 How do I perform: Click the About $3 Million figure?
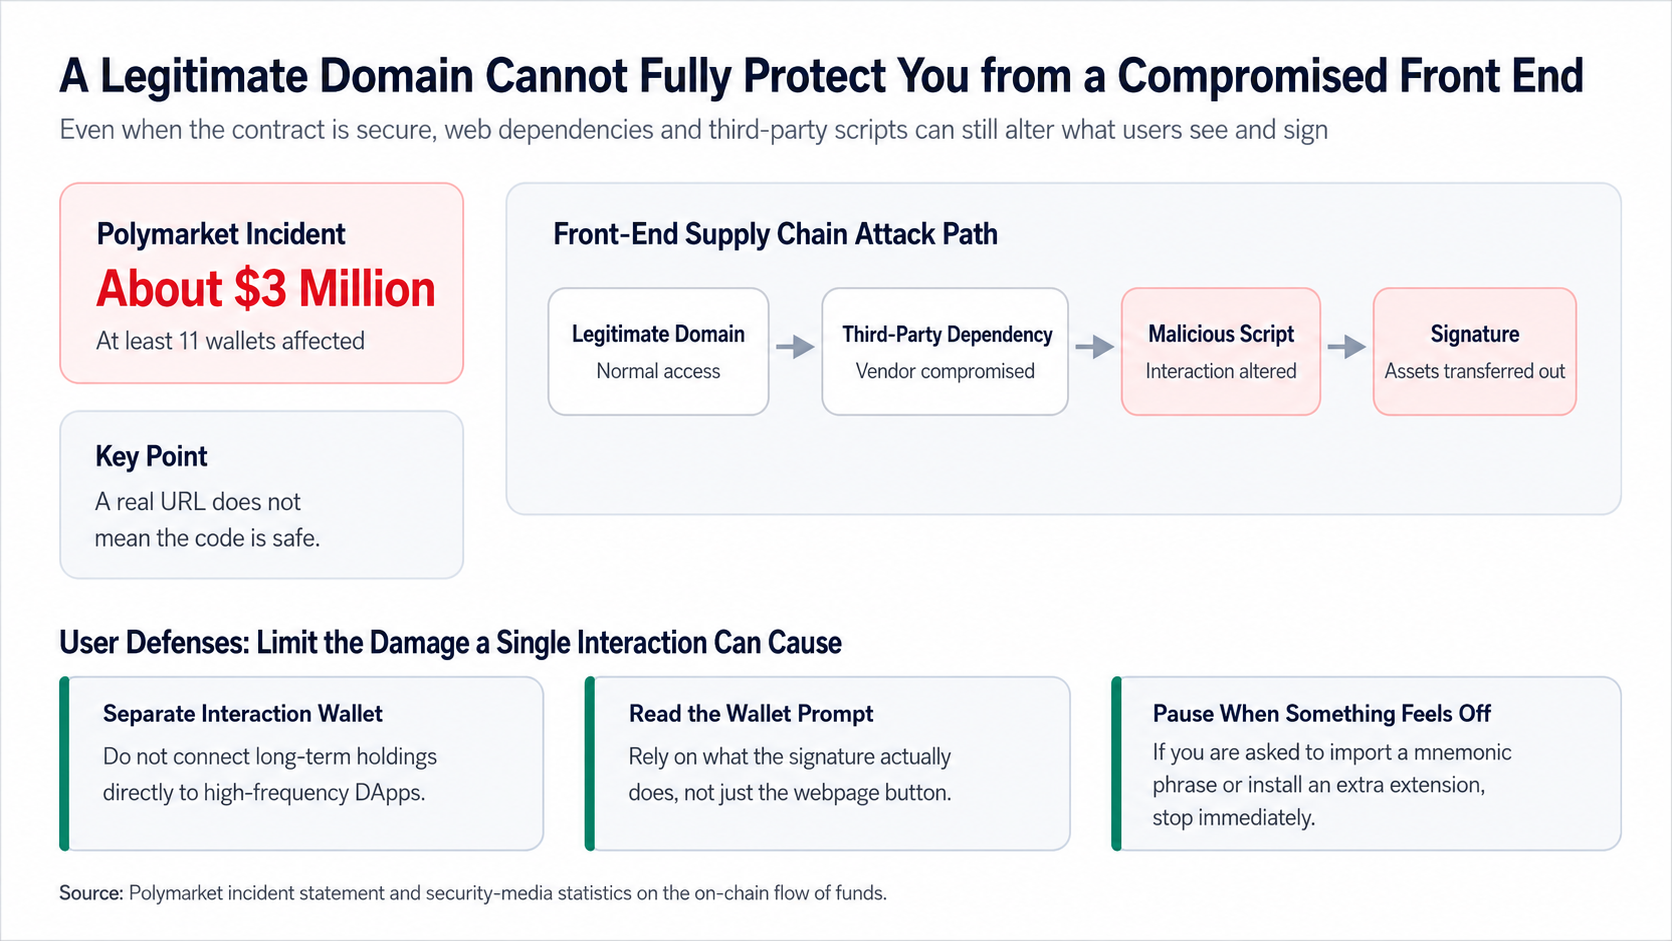click(x=266, y=289)
